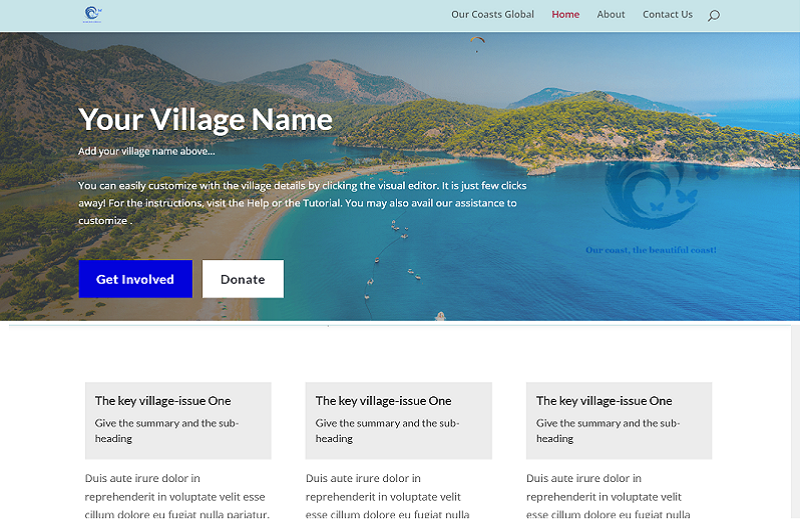Click the white Donate button
The width and height of the screenshot is (800, 531).
click(242, 279)
